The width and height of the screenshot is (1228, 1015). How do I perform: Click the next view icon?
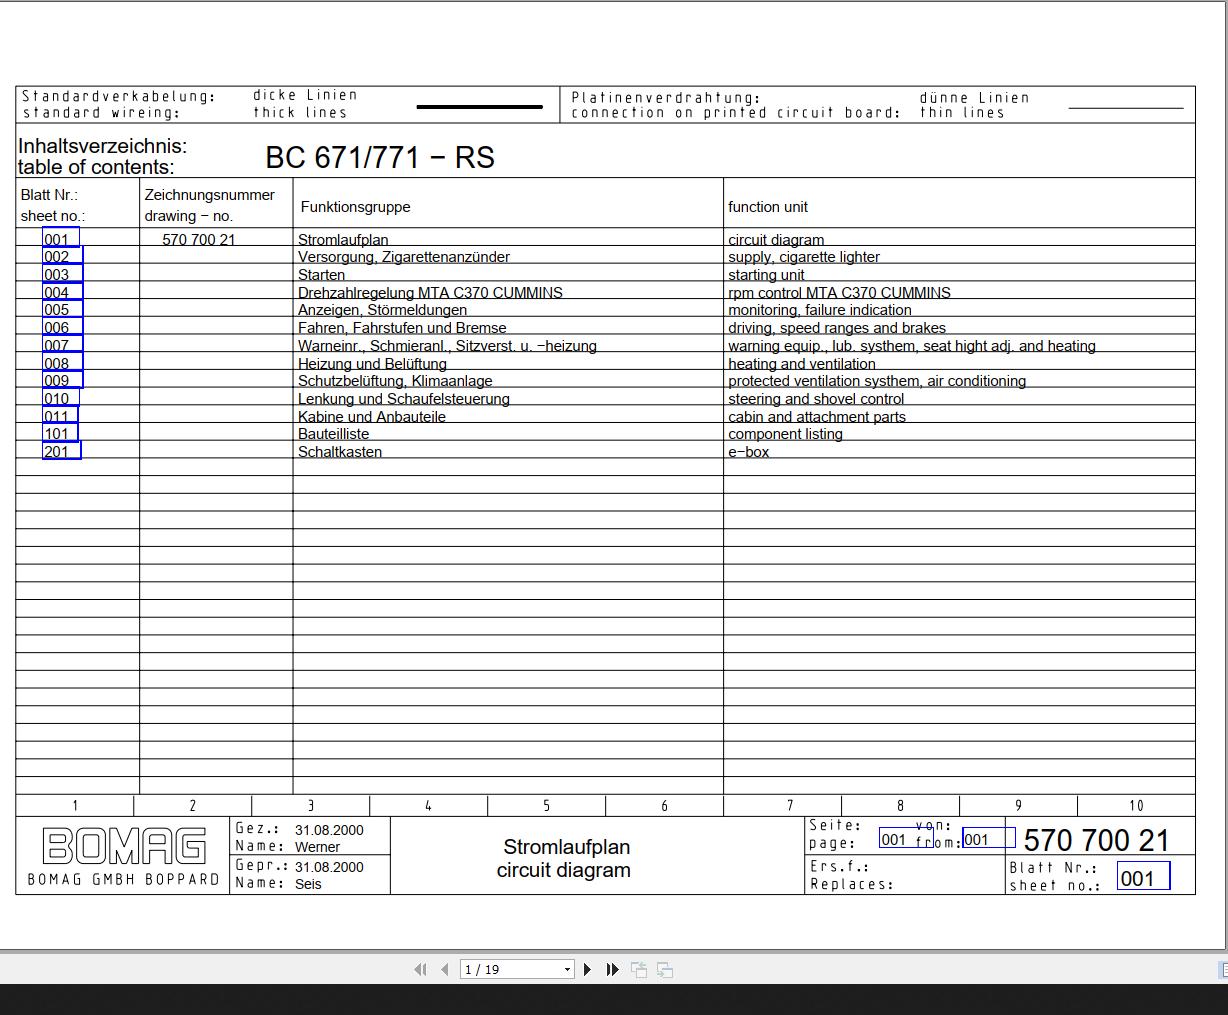click(665, 970)
